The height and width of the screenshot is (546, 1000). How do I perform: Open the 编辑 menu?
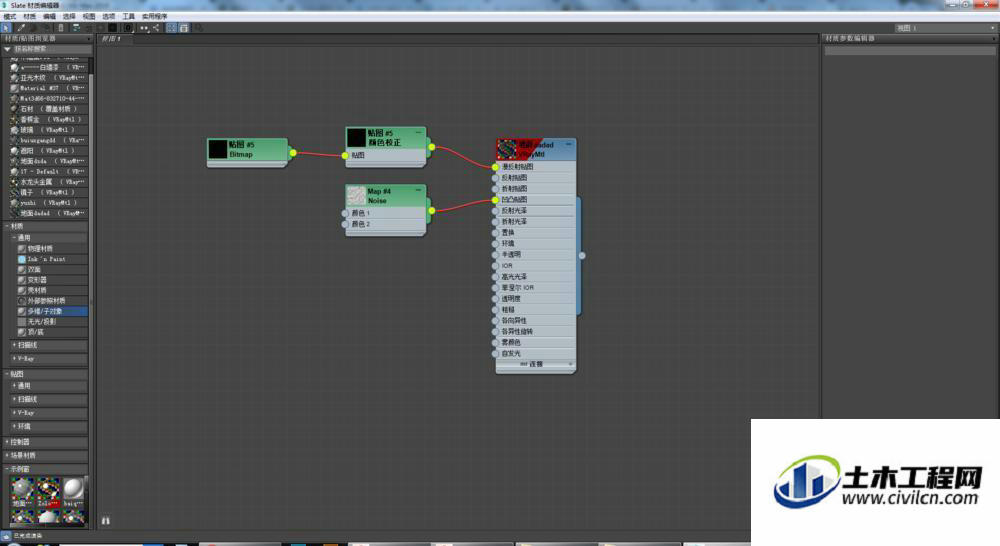click(49, 16)
